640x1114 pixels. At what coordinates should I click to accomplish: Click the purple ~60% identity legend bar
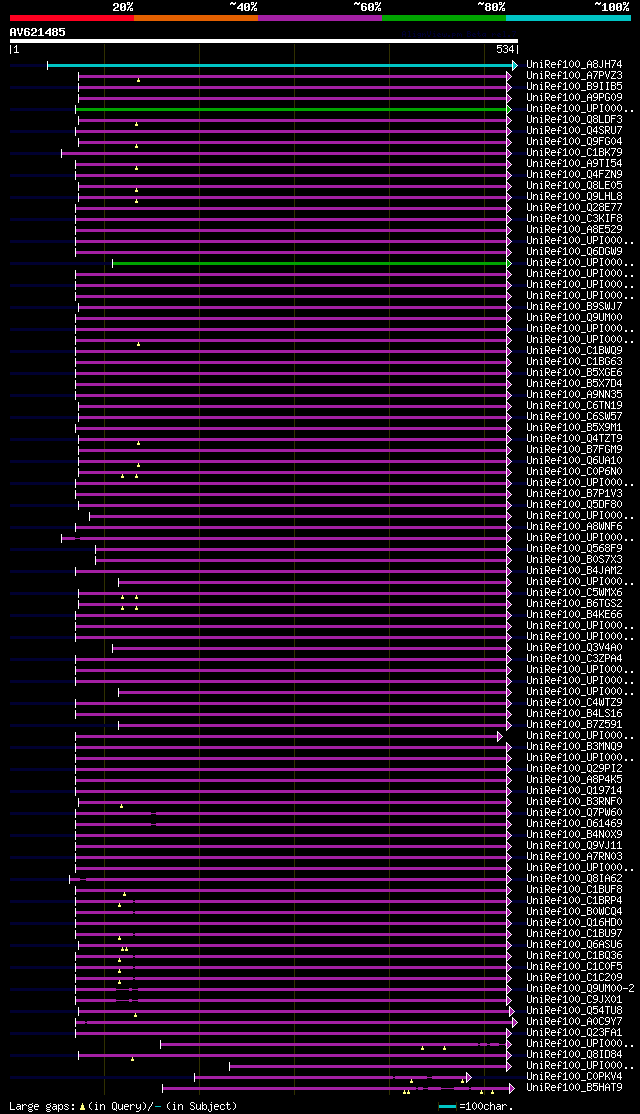pos(320,17)
